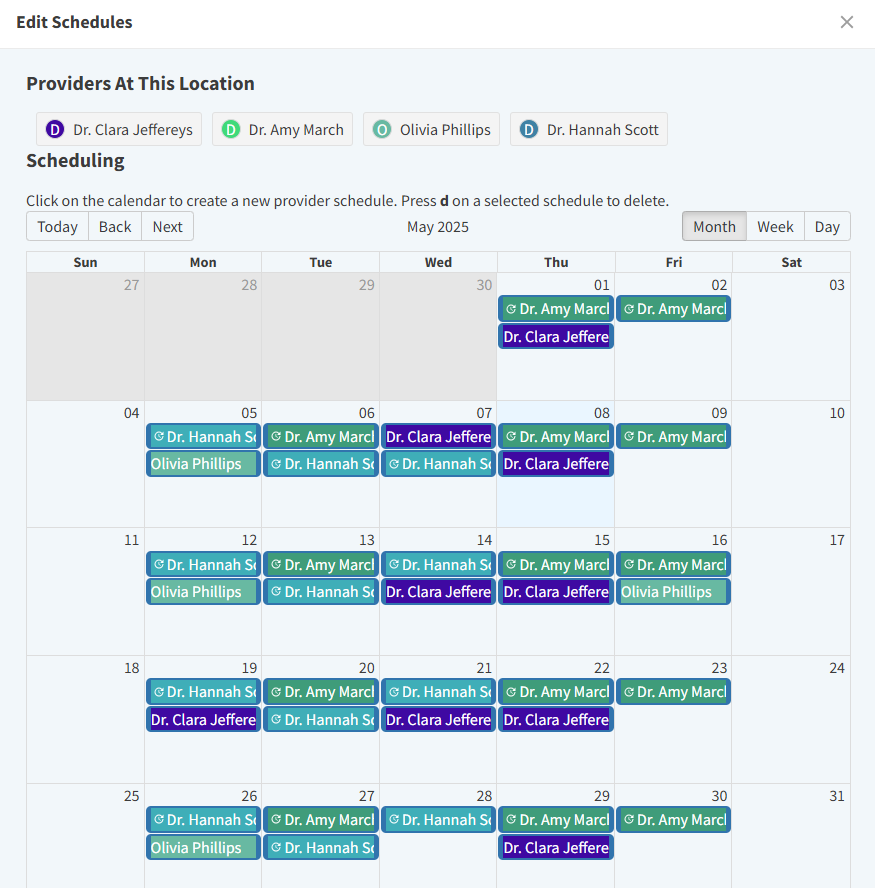Viewport: 875px width, 888px height.
Task: Click the Back button
Action: tap(114, 226)
